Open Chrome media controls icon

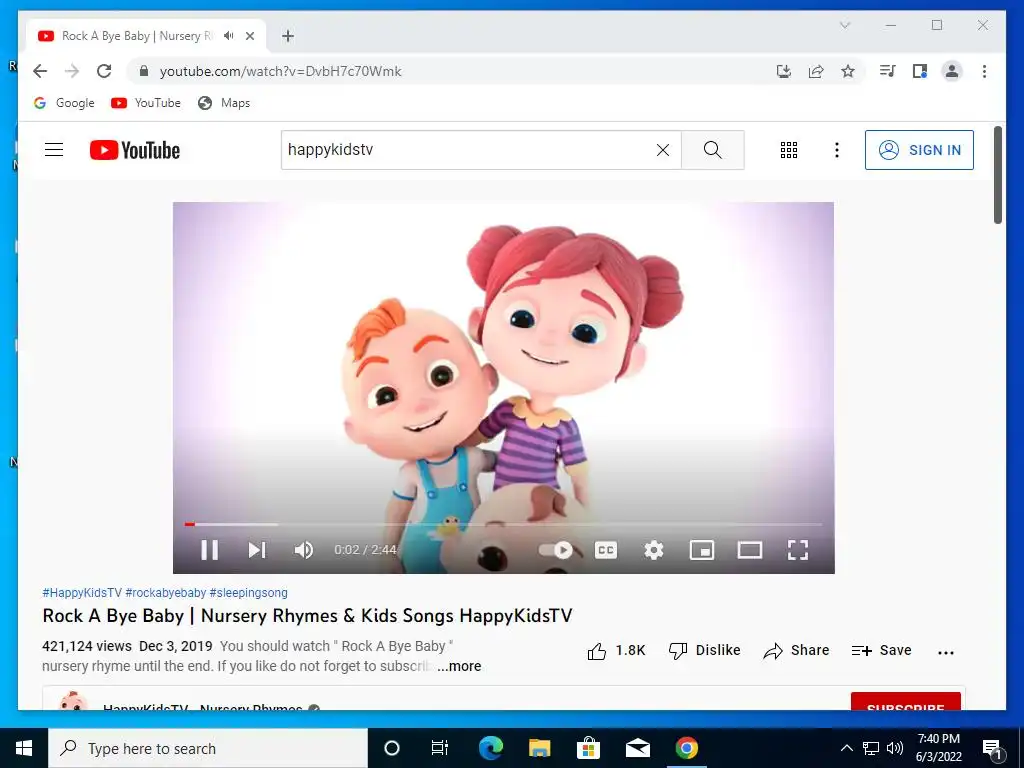click(x=887, y=71)
